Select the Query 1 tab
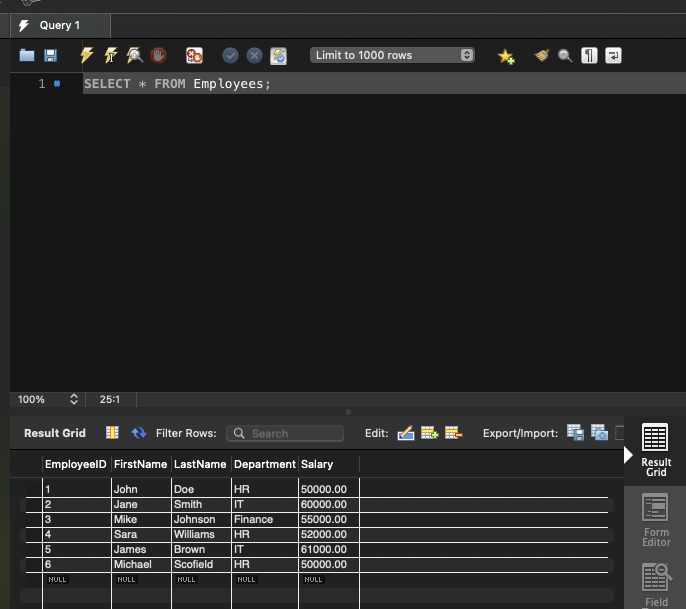 click(x=58, y=25)
